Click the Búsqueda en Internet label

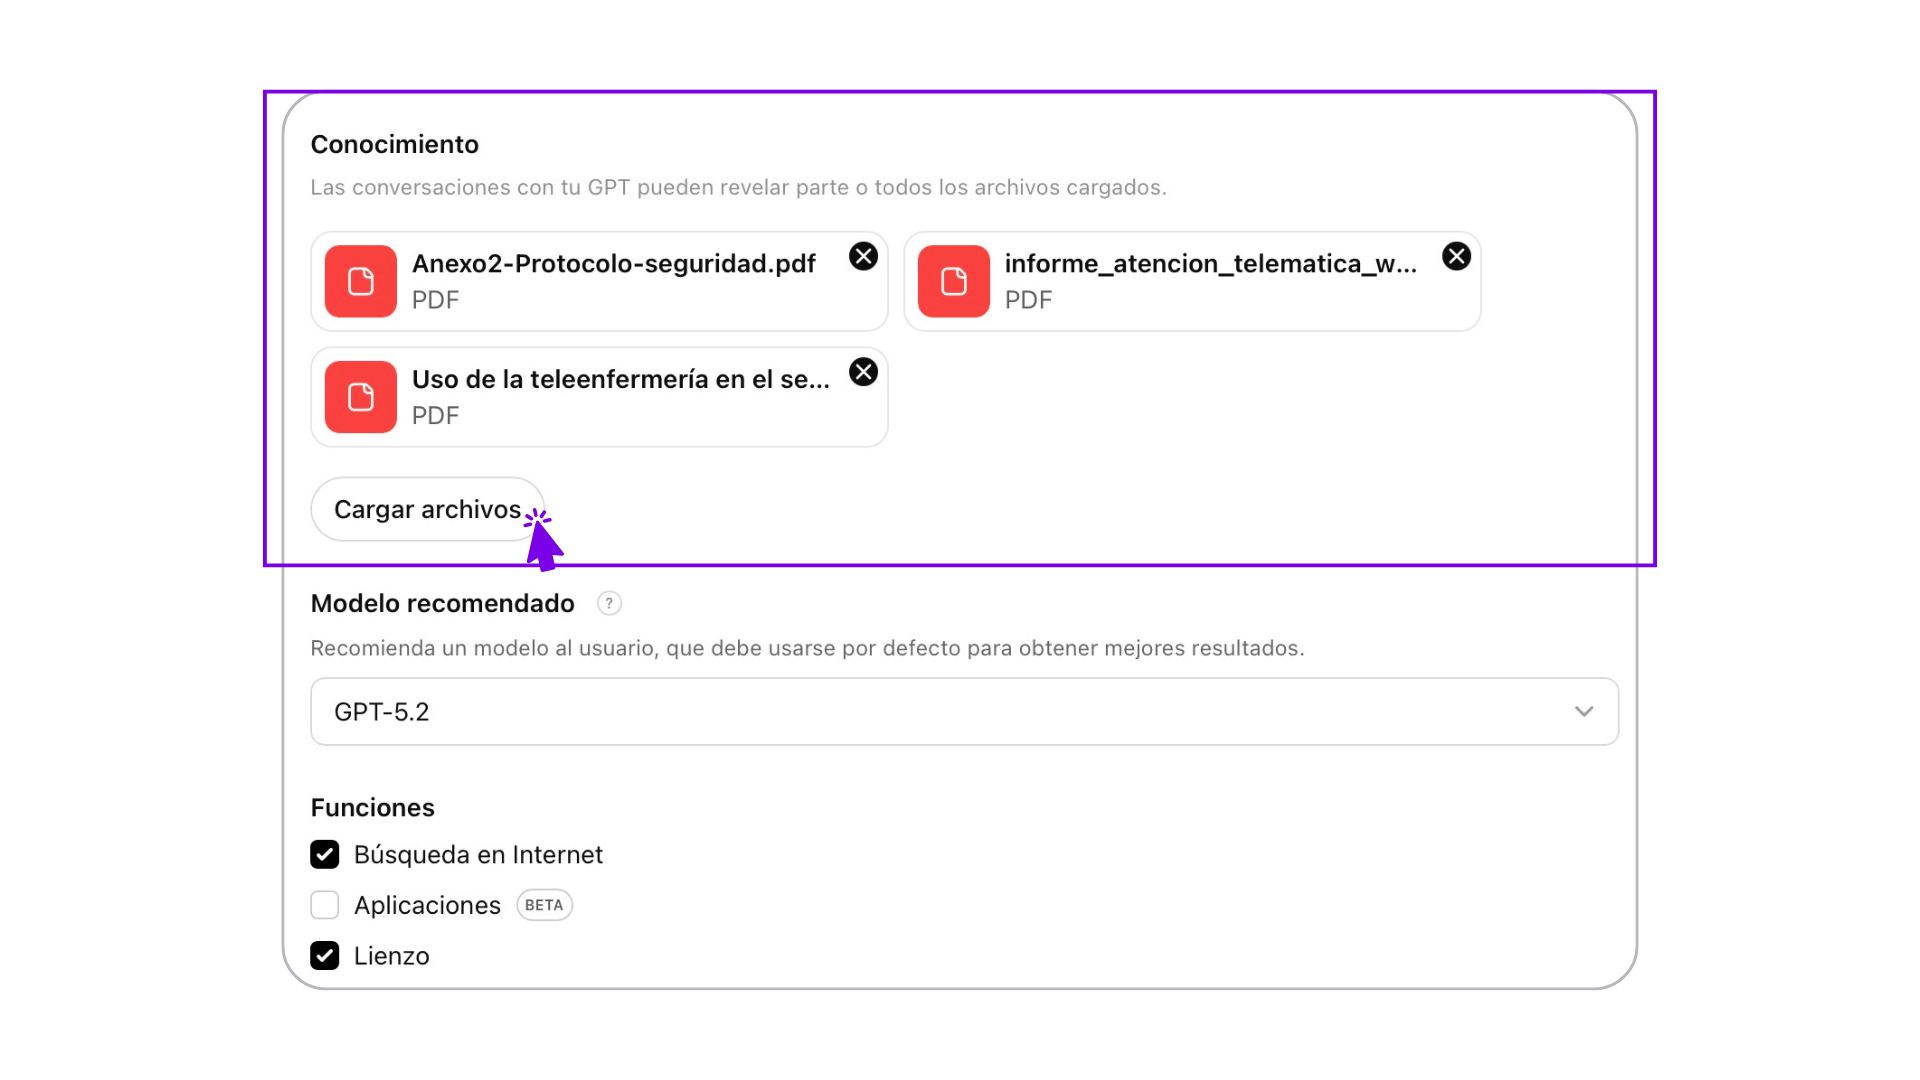coord(478,855)
